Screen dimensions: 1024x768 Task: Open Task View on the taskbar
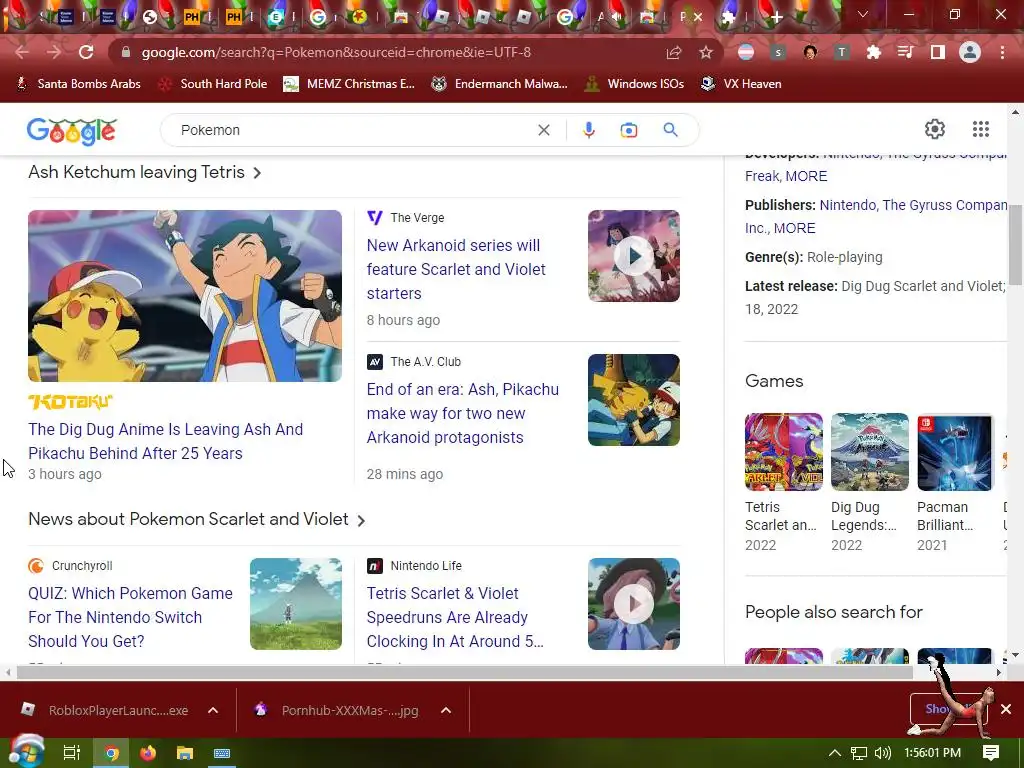click(71, 753)
